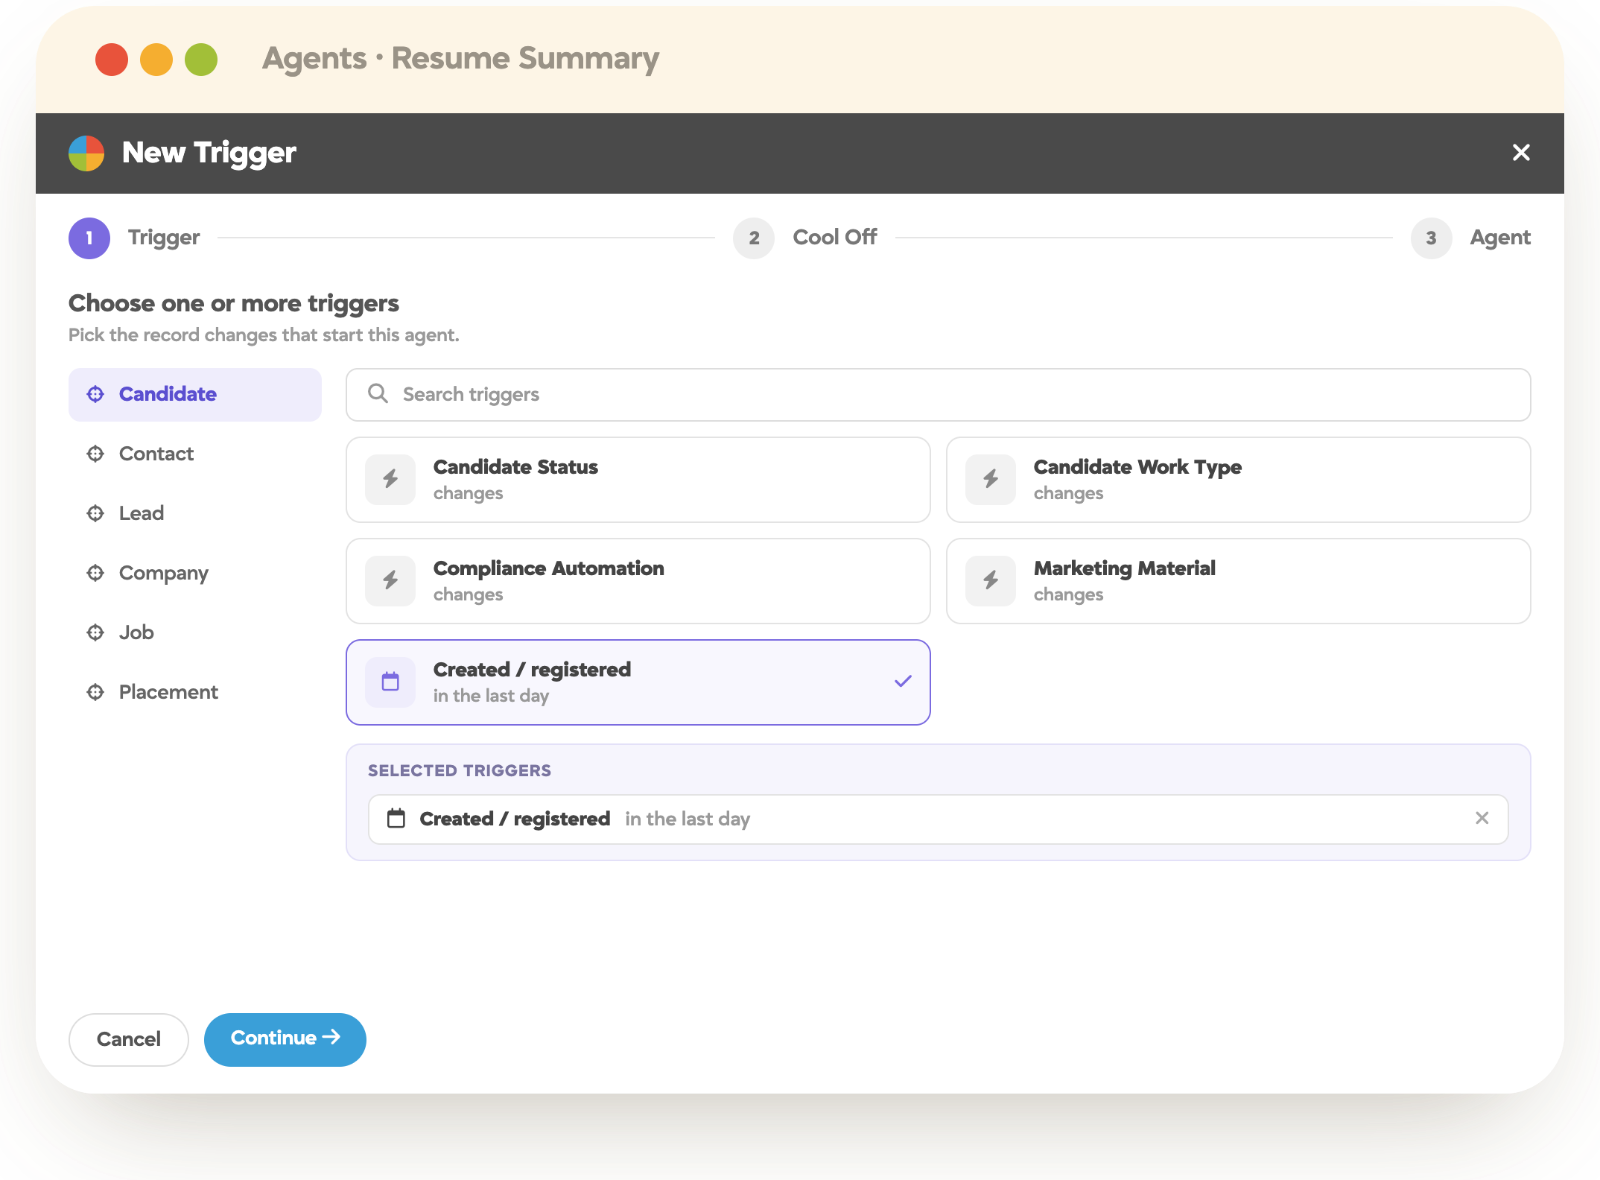This screenshot has width=1600, height=1180.
Task: Click the colorful app logo beside New Trigger
Action: pos(86,153)
